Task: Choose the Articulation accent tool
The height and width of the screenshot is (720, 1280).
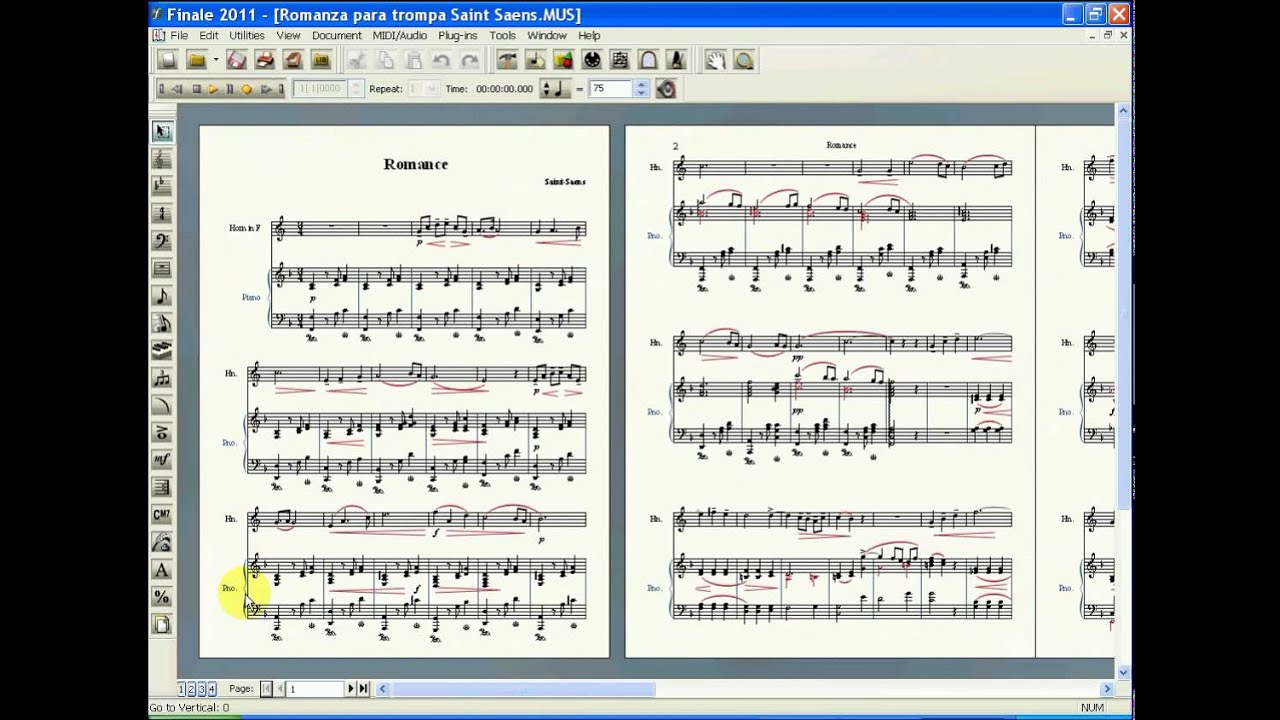Action: pos(161,433)
